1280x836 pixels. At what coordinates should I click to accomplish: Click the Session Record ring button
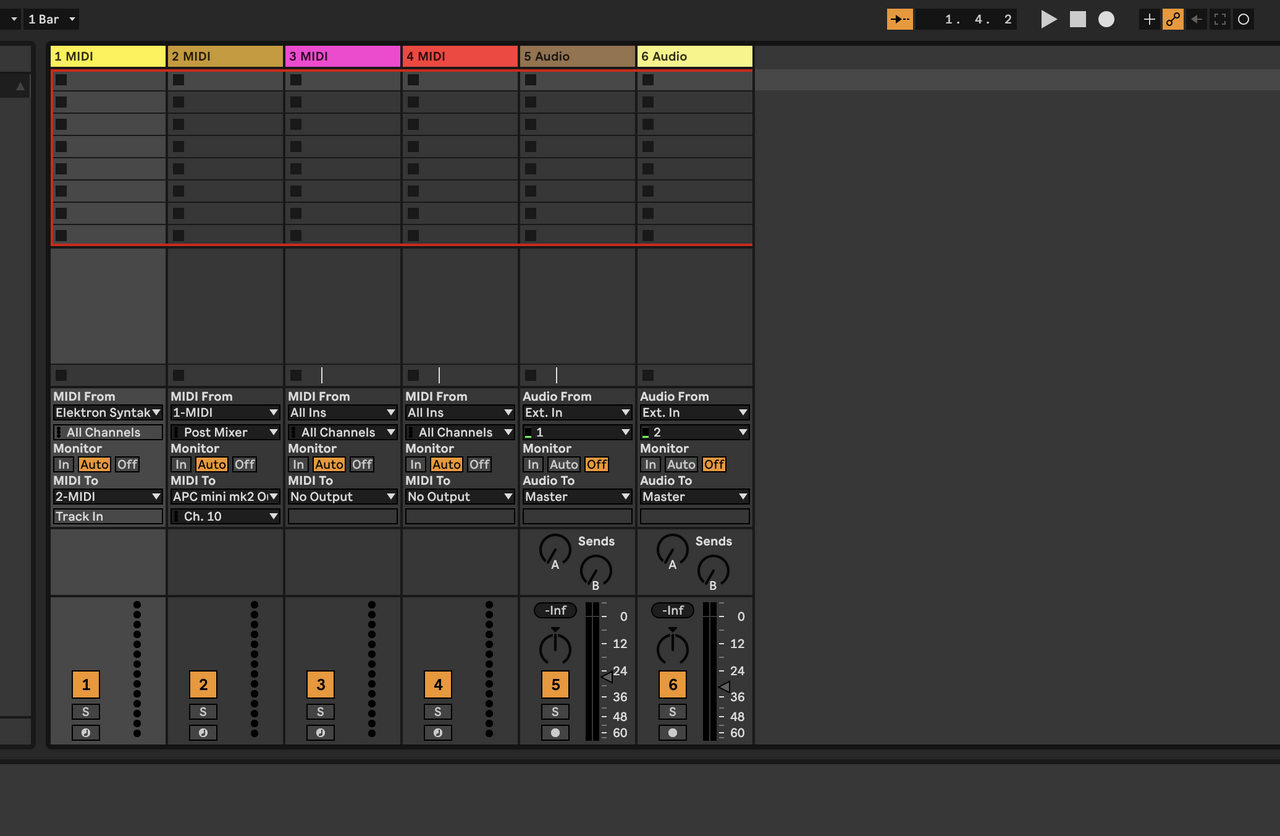(x=1243, y=19)
